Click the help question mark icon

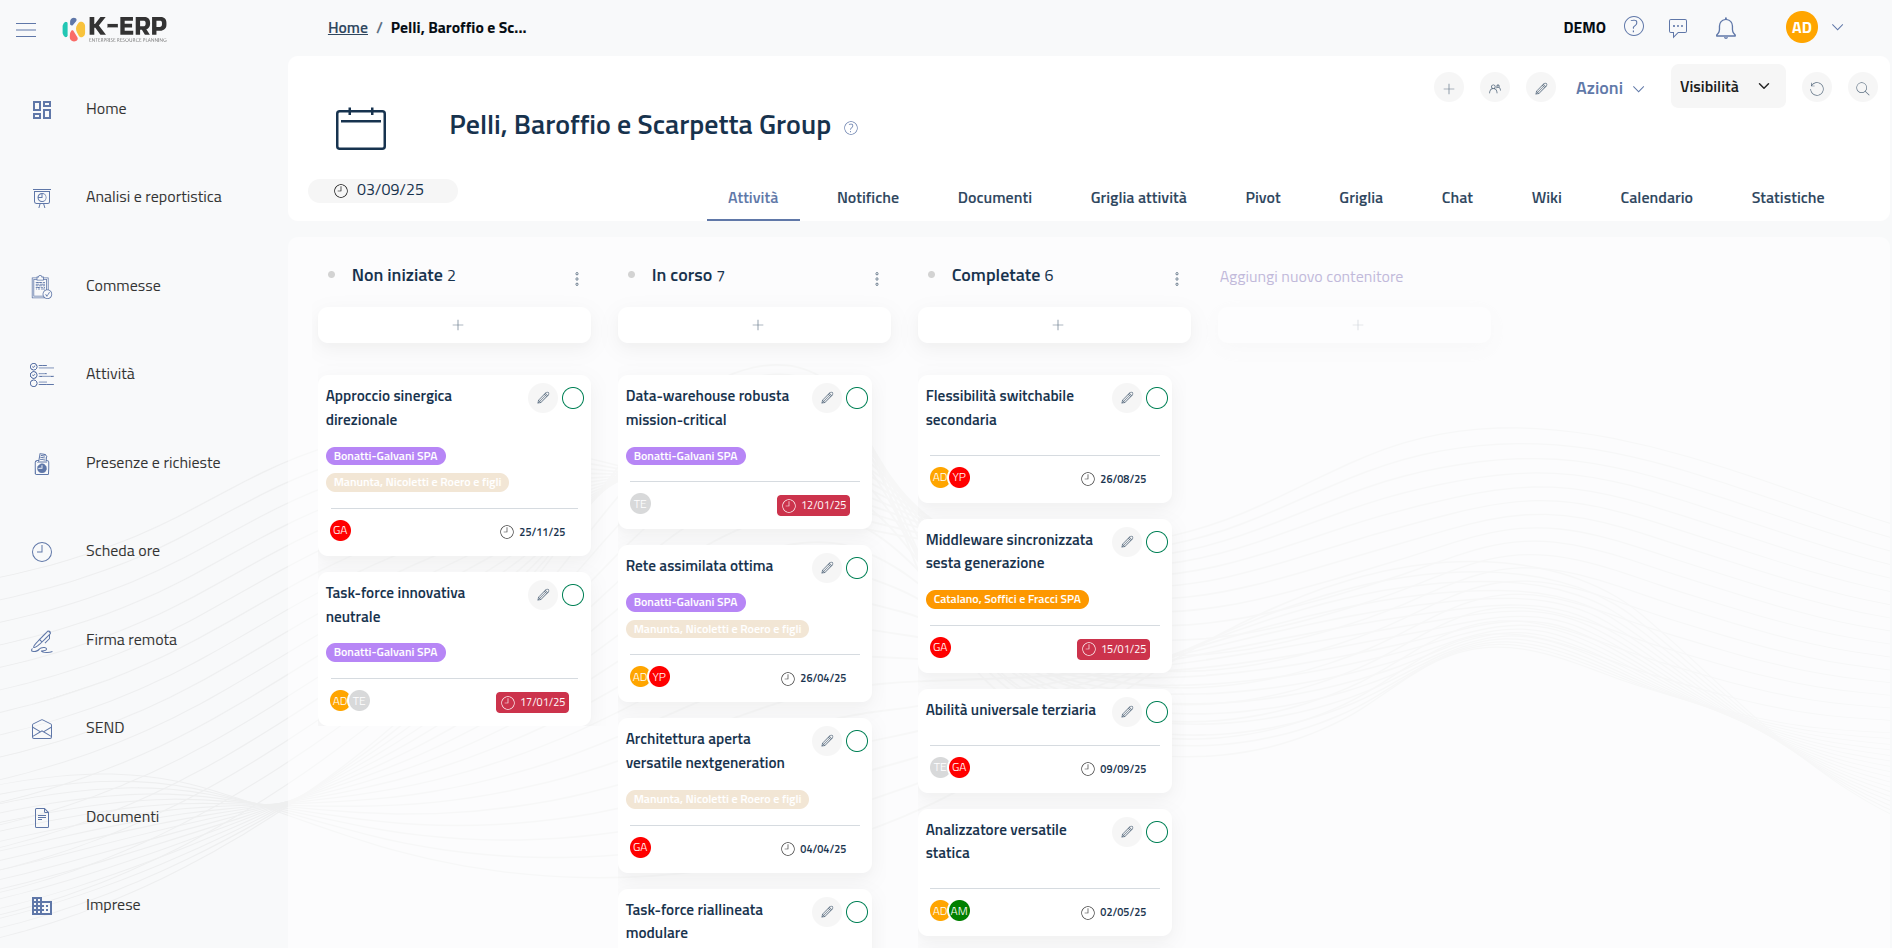pos(1634,27)
